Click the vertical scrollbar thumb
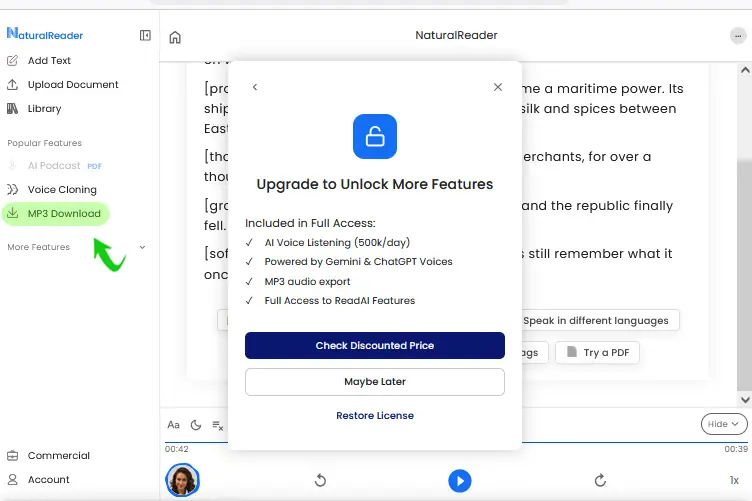 click(x=744, y=275)
